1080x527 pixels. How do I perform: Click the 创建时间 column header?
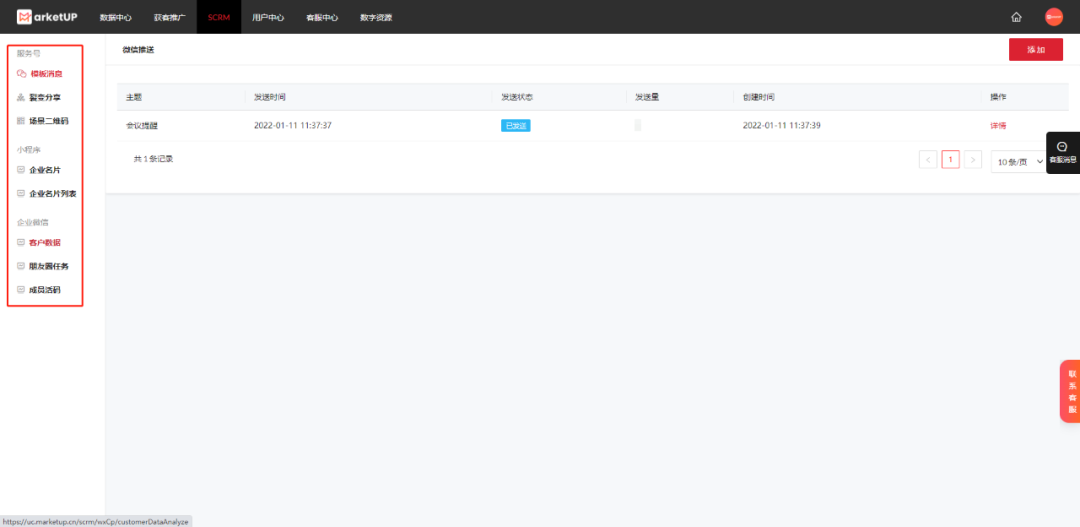coord(758,97)
